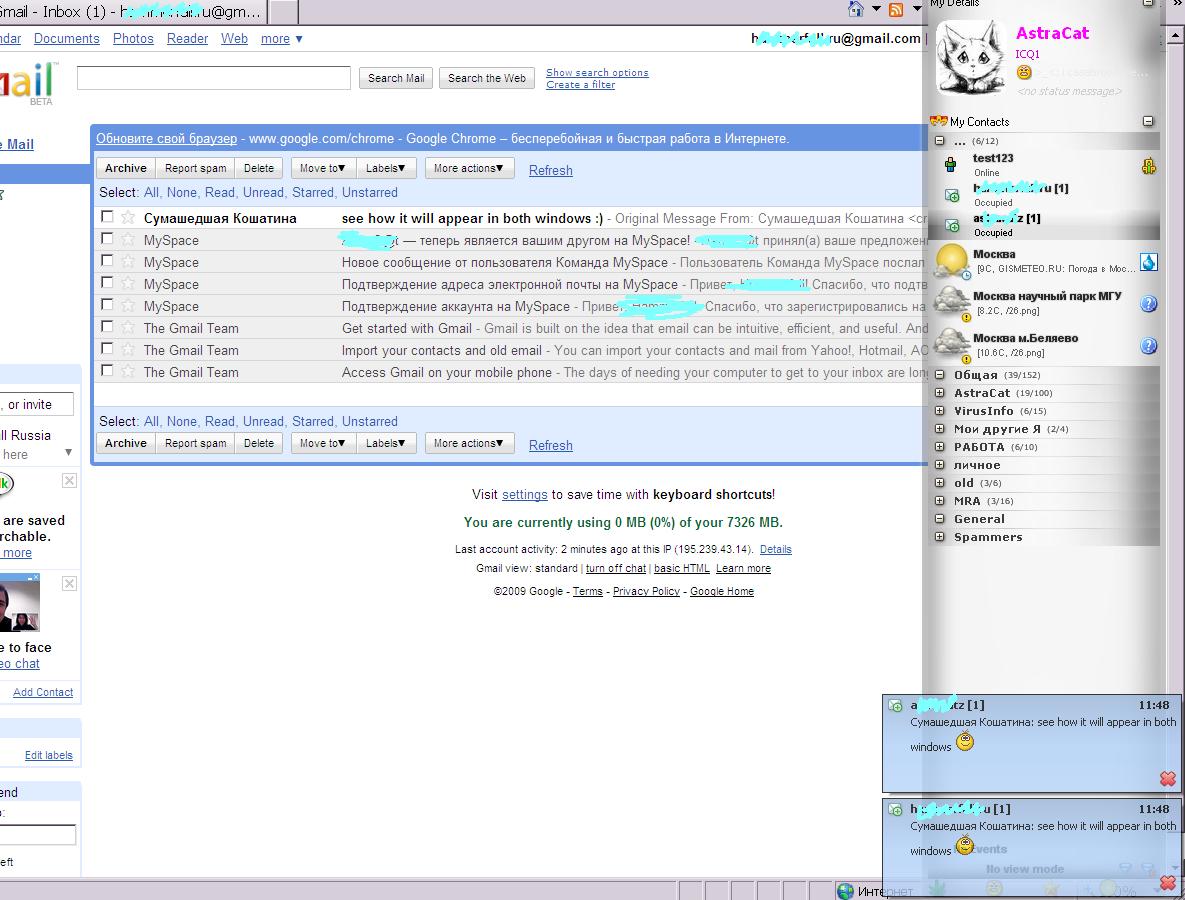
Task: Focus the Gmail search input field
Action: (x=214, y=78)
